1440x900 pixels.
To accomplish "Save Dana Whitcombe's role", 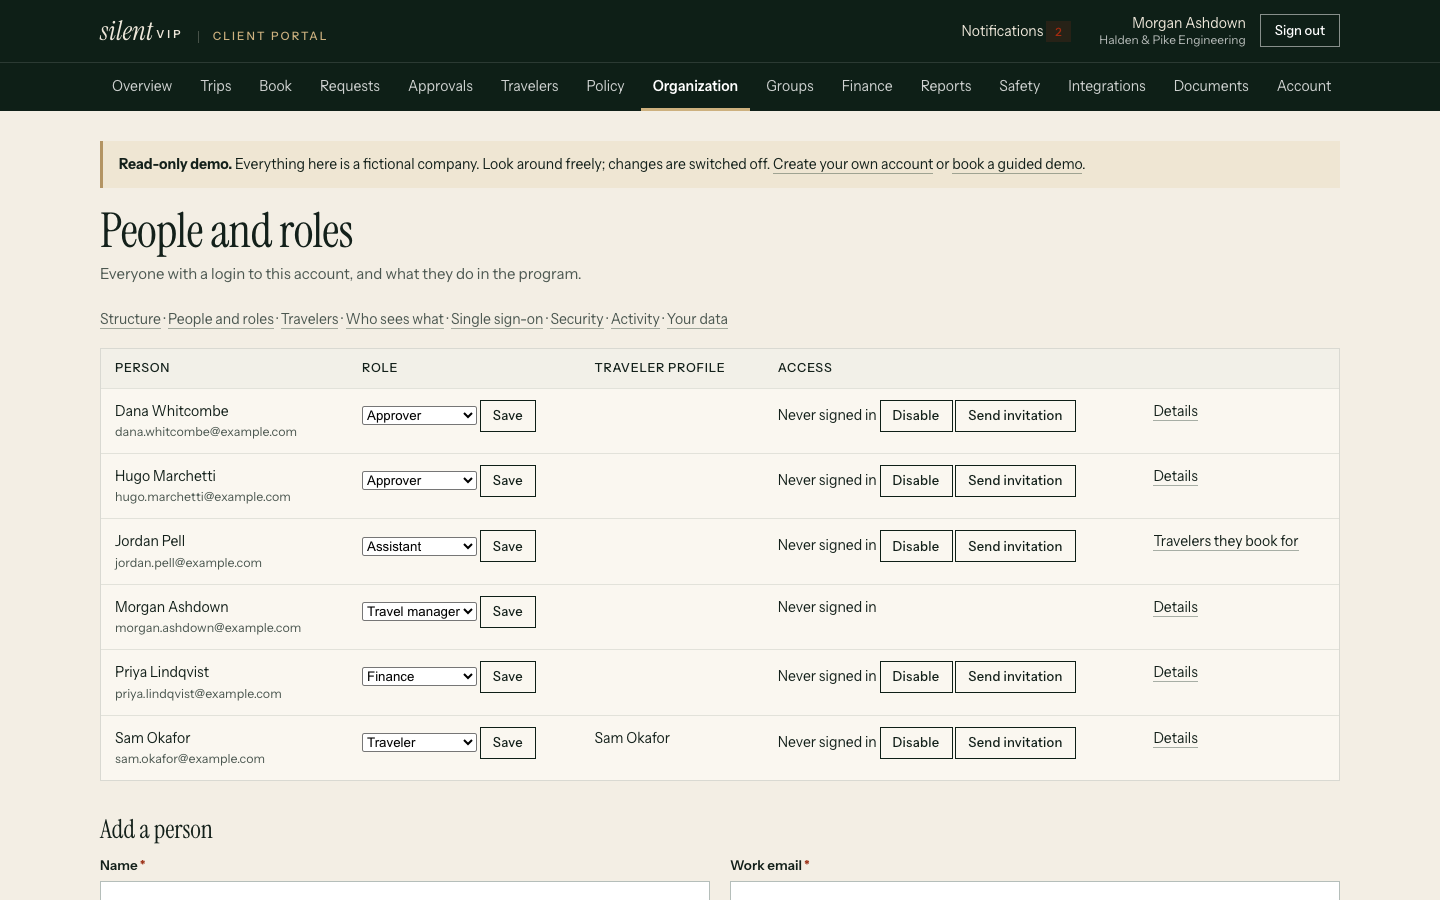I will 508,416.
